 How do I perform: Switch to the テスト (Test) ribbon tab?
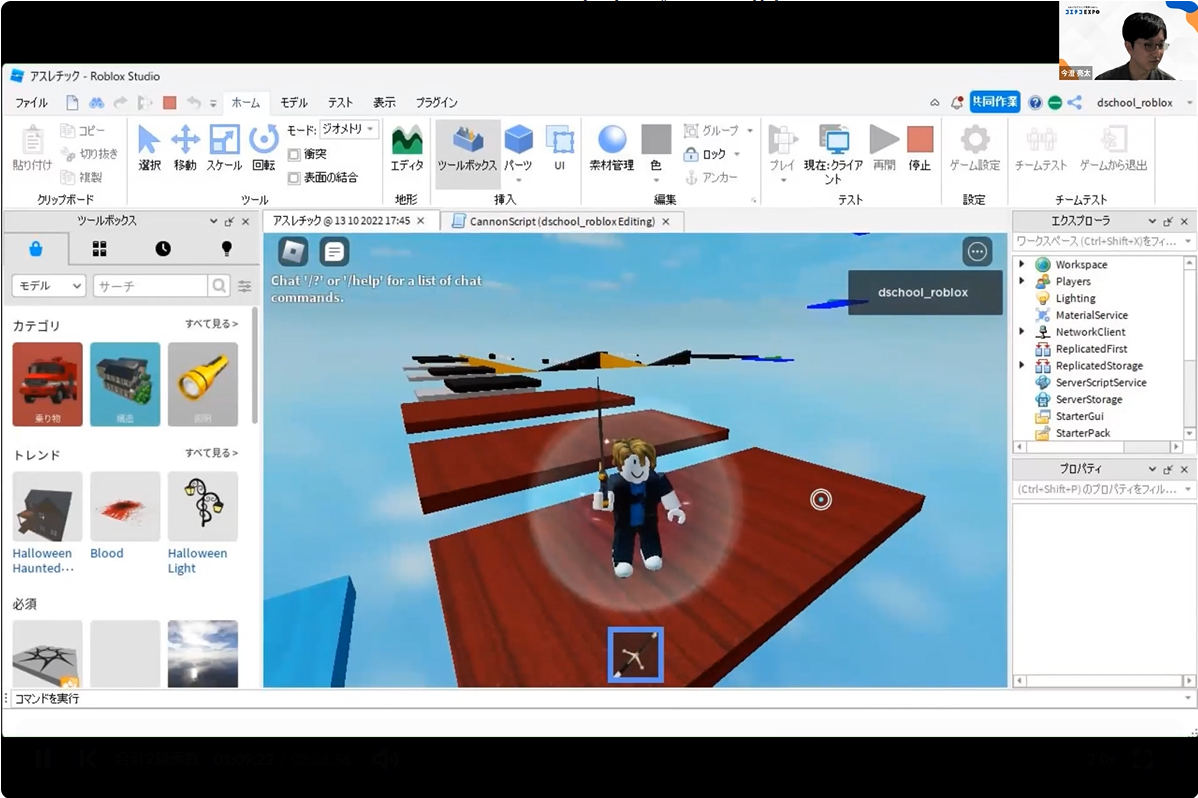coord(340,102)
